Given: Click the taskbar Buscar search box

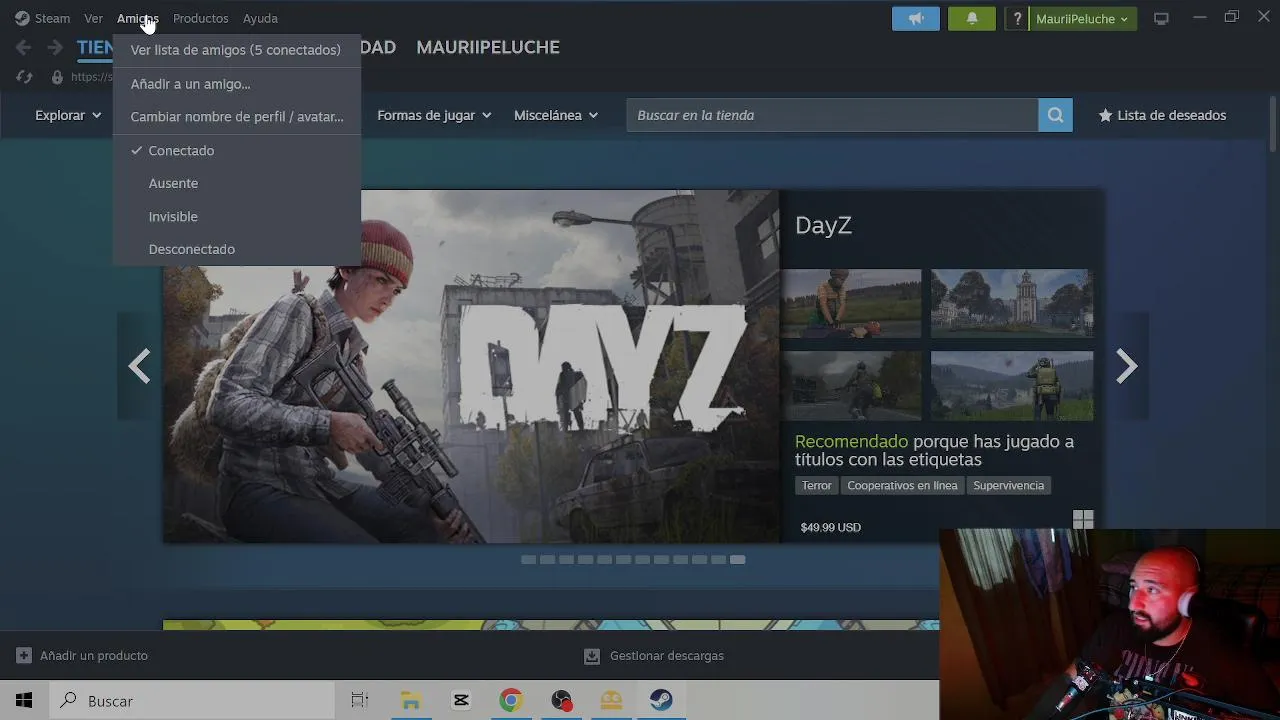Looking at the screenshot, I should pyautogui.click(x=192, y=700).
